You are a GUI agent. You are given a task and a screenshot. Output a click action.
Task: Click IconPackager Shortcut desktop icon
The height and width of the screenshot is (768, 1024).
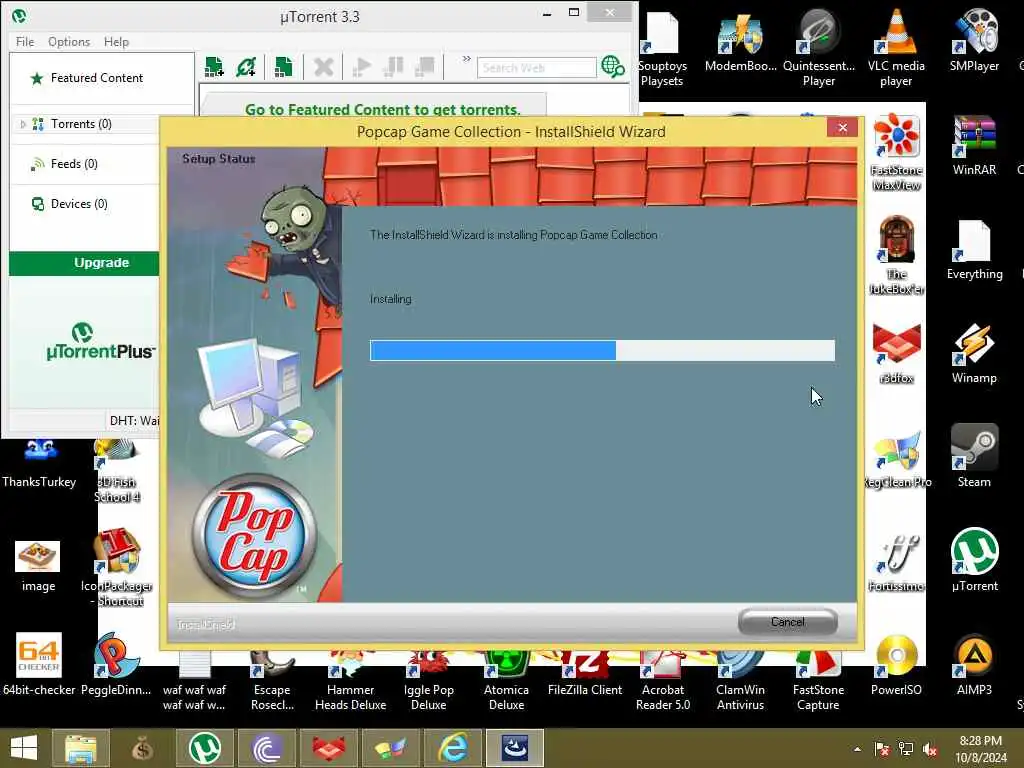pyautogui.click(x=116, y=567)
